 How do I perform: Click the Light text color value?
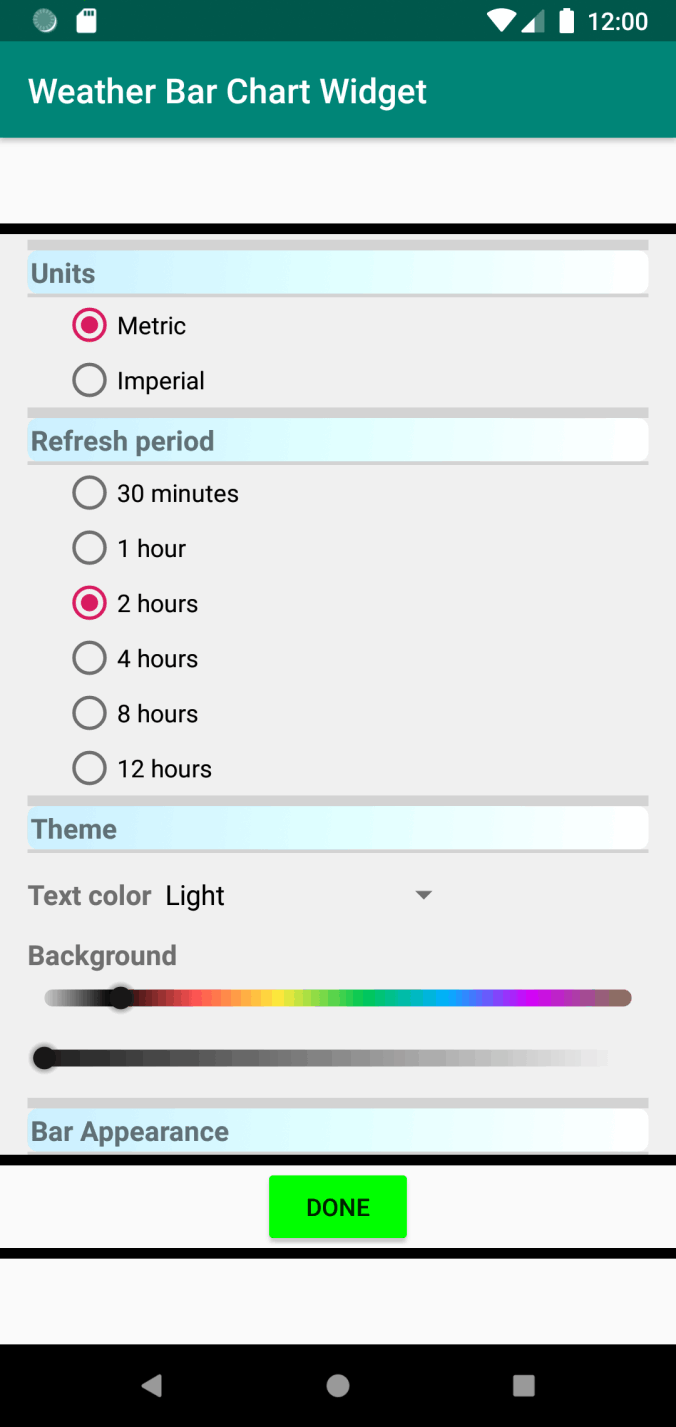tap(196, 896)
